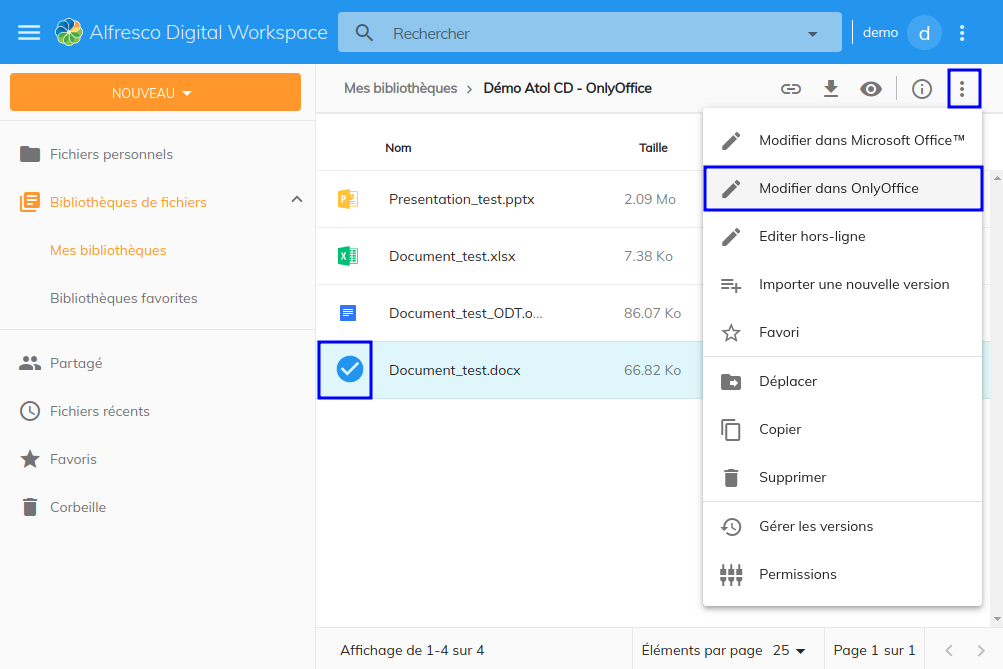
Task: Choose Supprimer from the menu
Action: [x=842, y=477]
